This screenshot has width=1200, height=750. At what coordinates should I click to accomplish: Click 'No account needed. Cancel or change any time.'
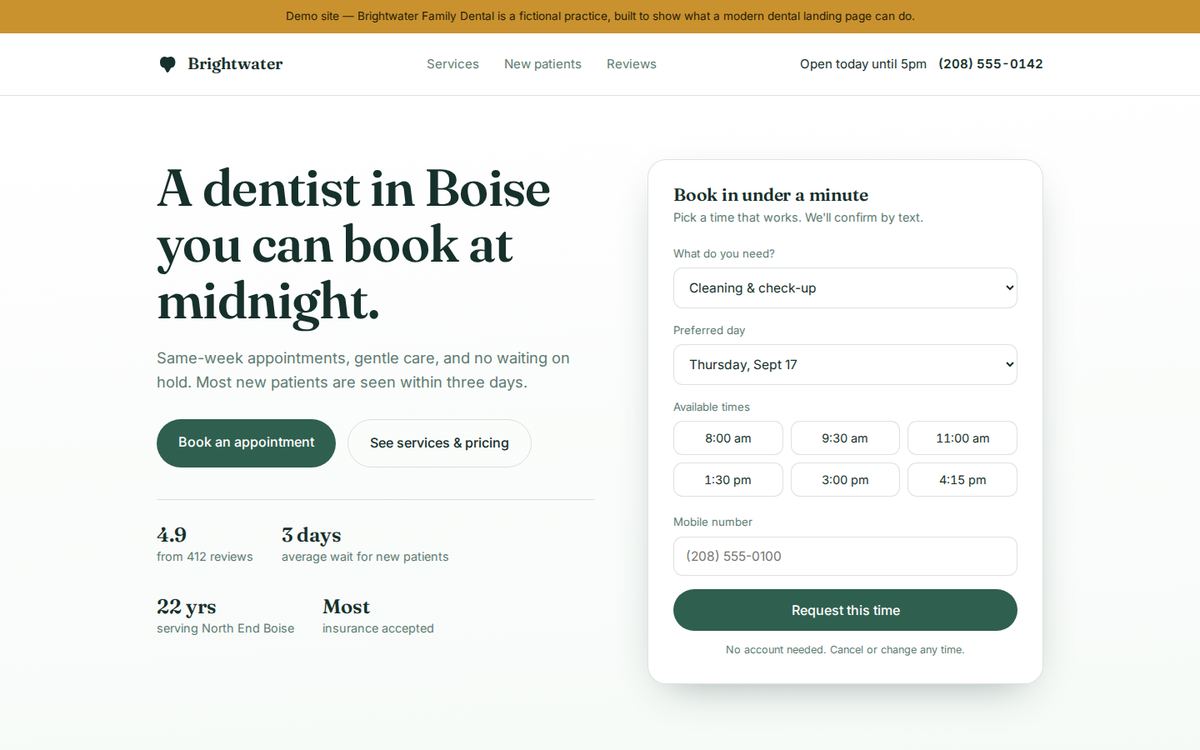(x=845, y=650)
